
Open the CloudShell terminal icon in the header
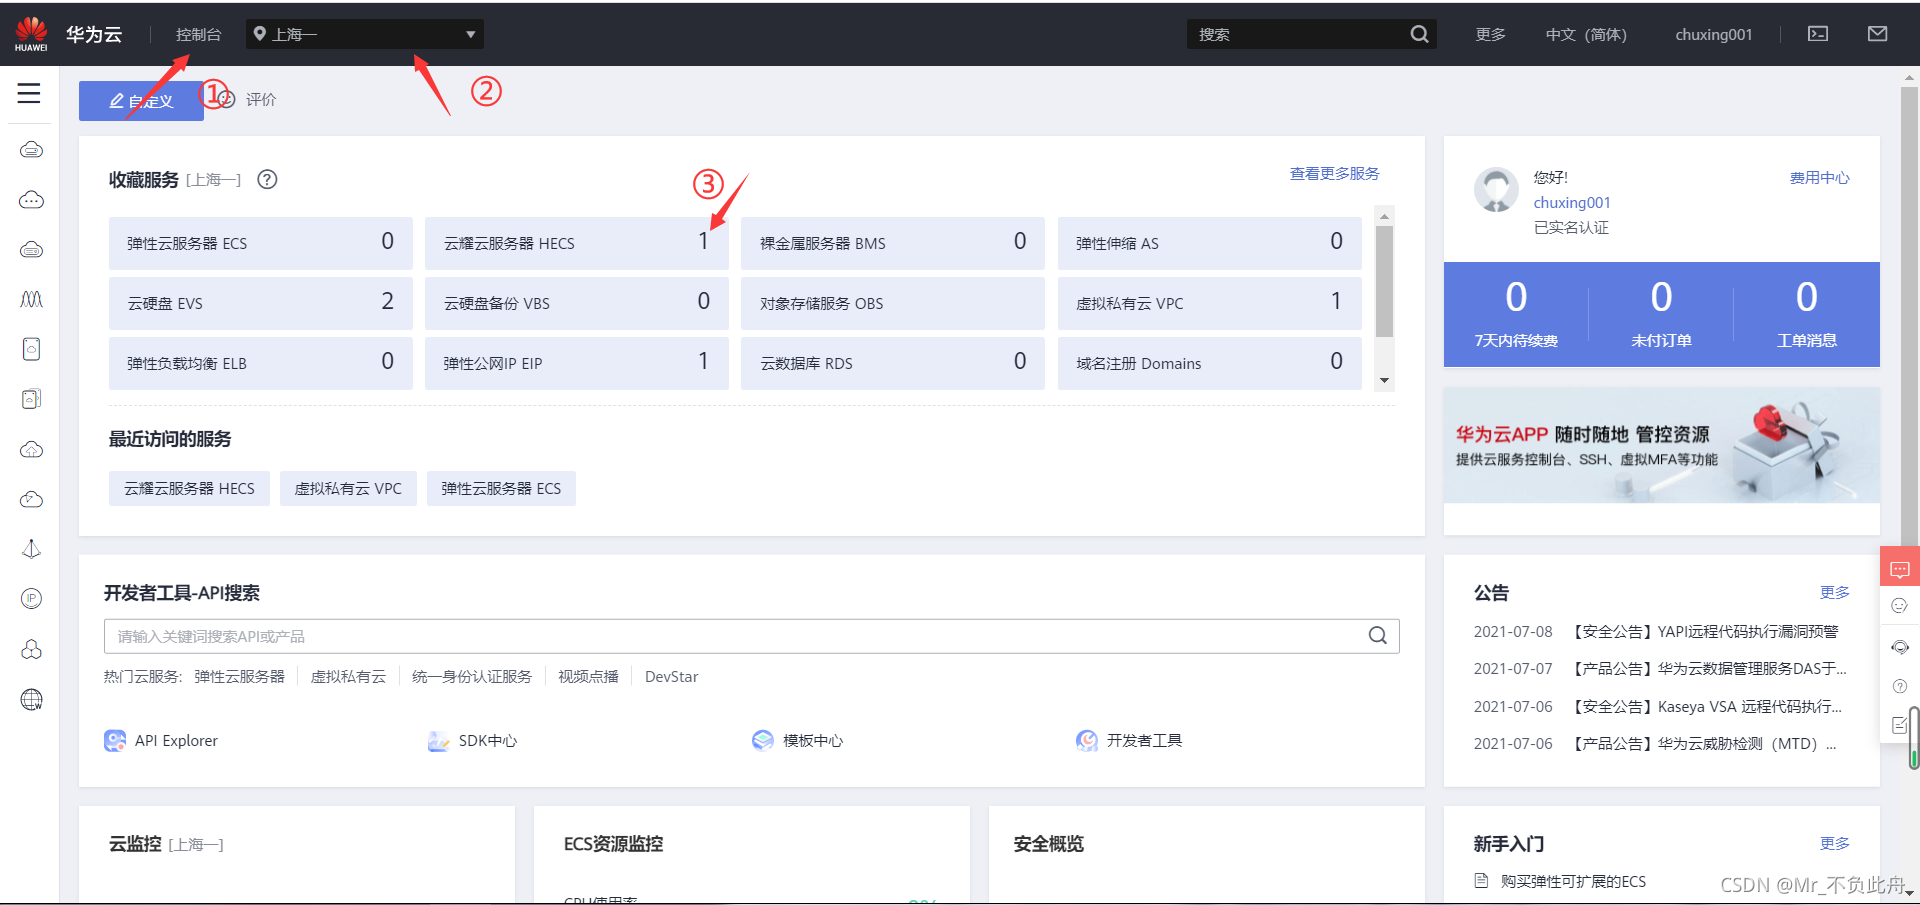click(1818, 34)
